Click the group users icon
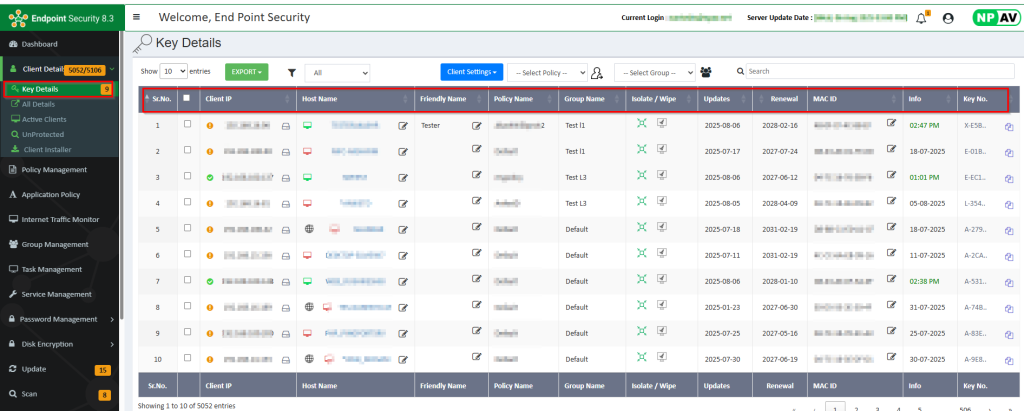This screenshot has width=1024, height=411. click(x=707, y=72)
